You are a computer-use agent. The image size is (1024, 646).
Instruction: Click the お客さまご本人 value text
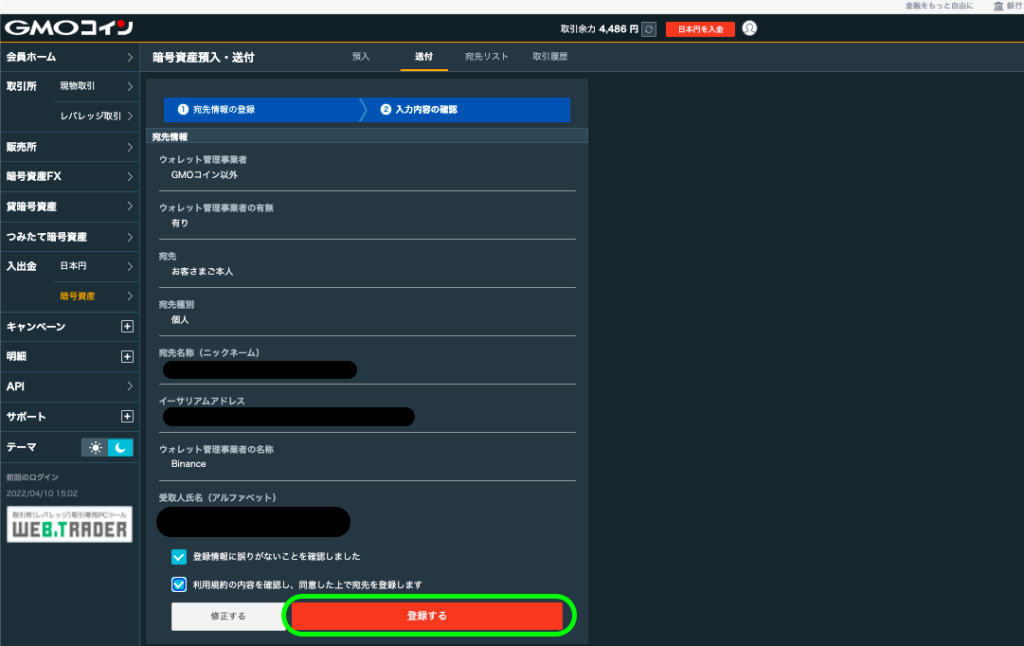pyautogui.click(x=202, y=272)
